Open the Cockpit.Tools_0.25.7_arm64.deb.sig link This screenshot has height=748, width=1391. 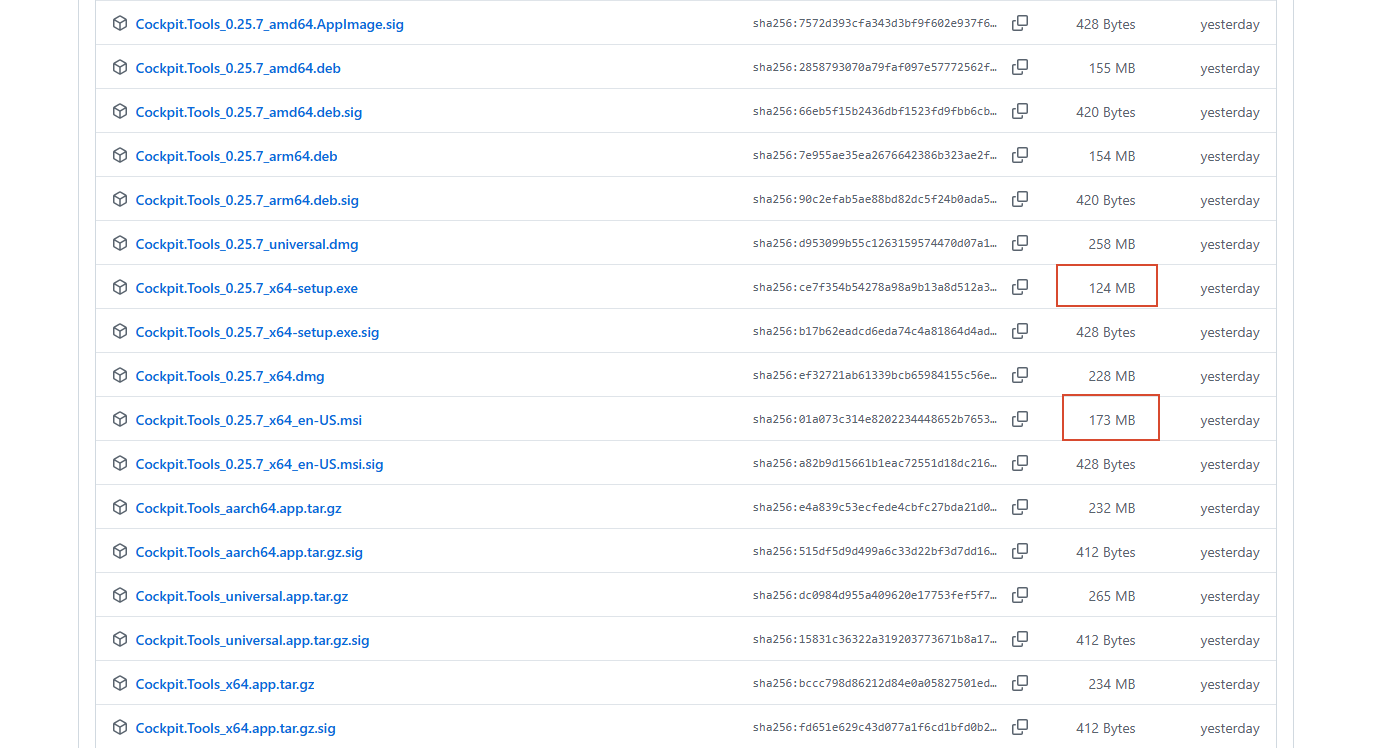pyautogui.click(x=247, y=200)
